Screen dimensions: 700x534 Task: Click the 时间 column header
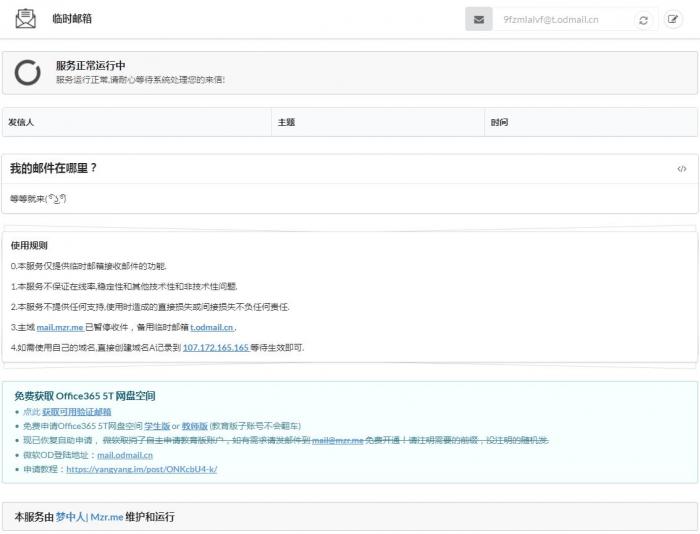coord(499,122)
